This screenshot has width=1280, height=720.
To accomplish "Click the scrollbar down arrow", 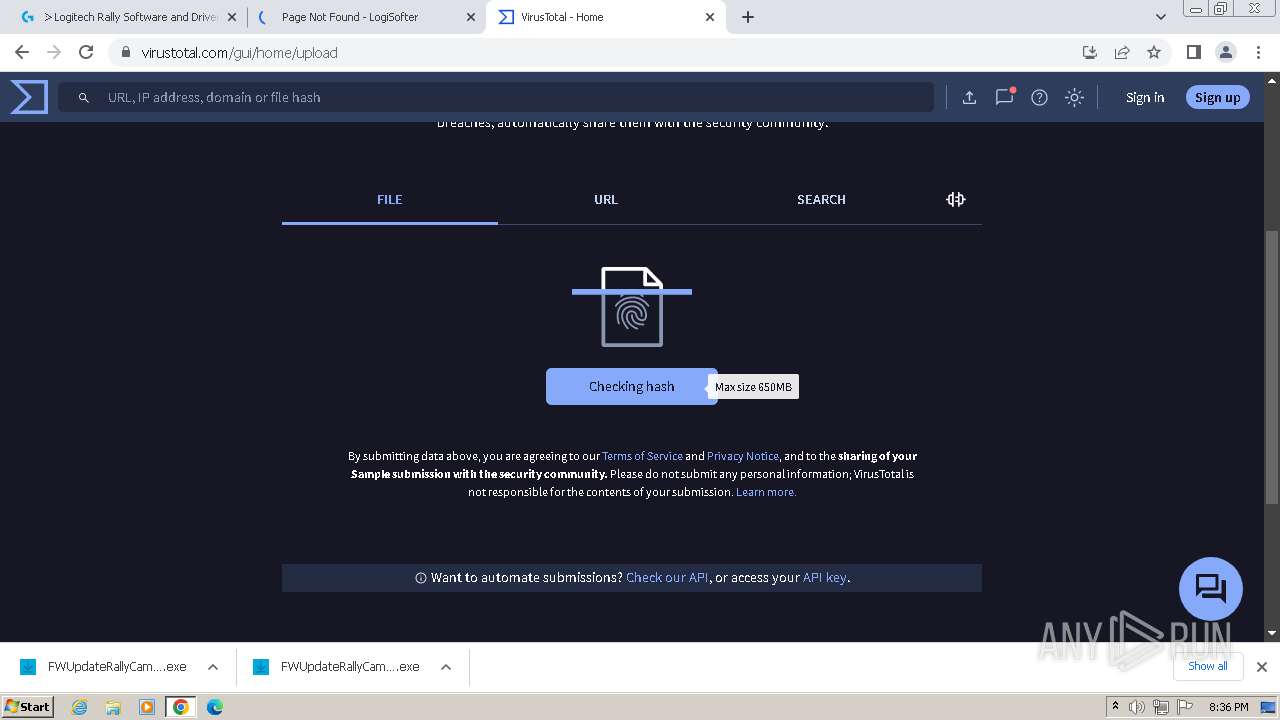I will [1272, 633].
